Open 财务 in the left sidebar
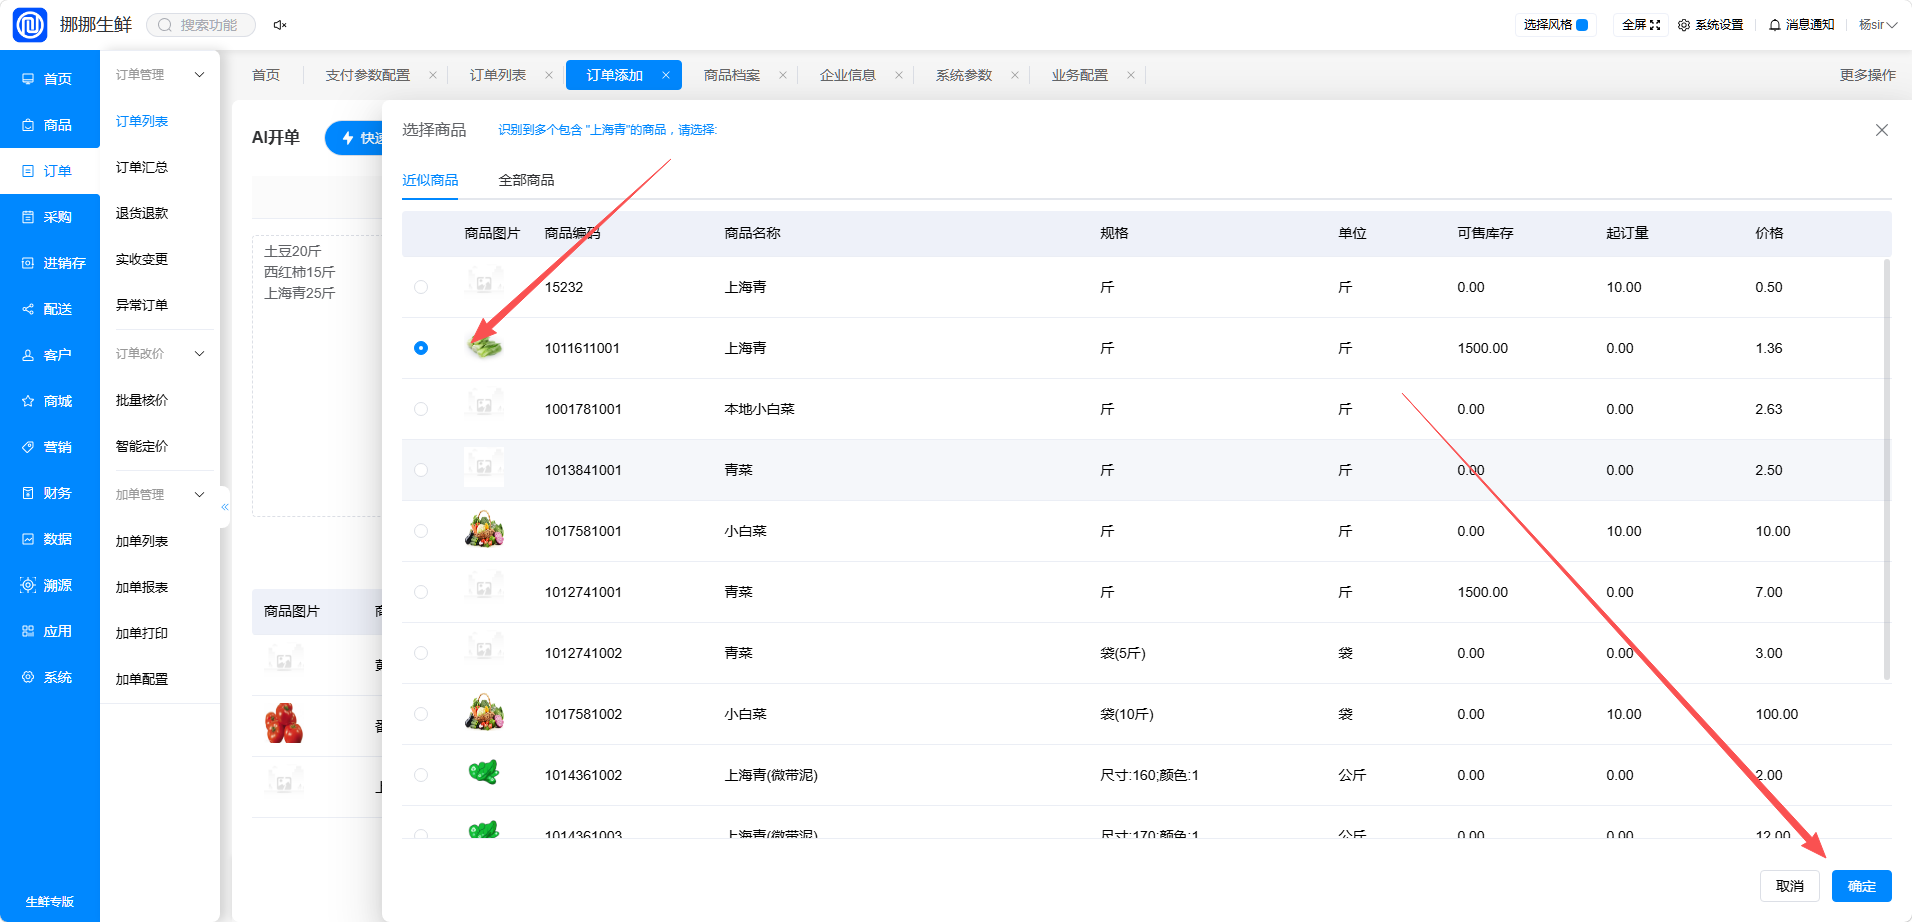 [x=50, y=493]
